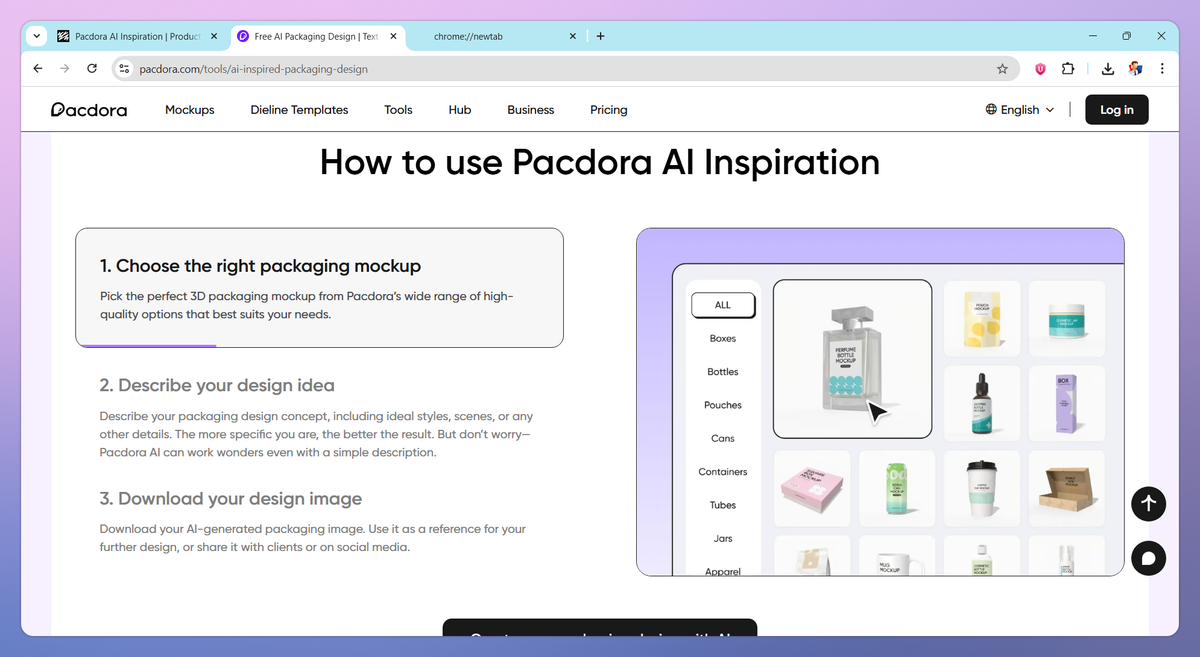The width and height of the screenshot is (1200, 657).
Task: Open the Tools menu
Action: tap(398, 110)
